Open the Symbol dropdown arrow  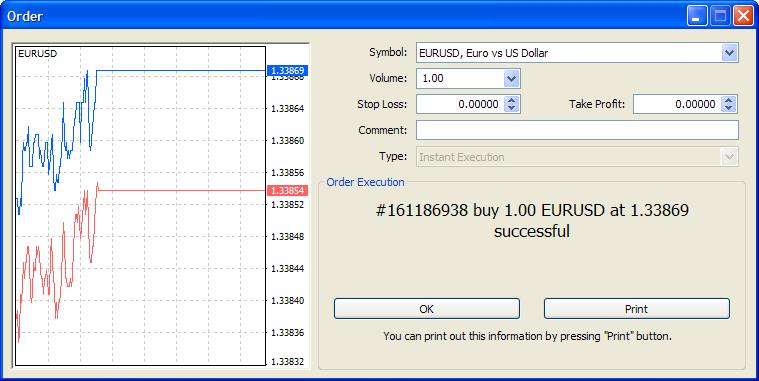point(729,52)
